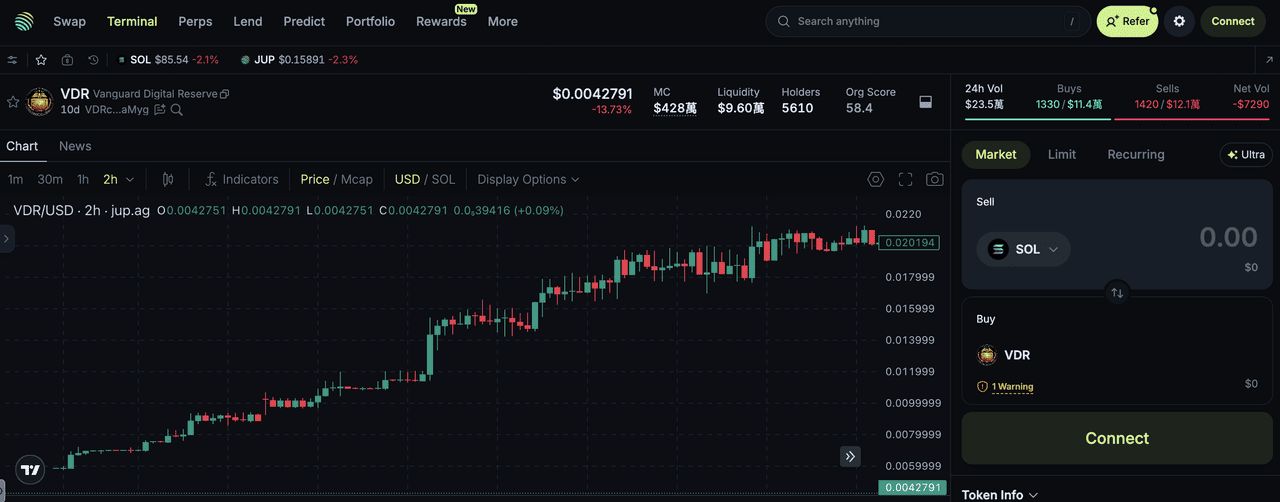1280x502 pixels.
Task: Switch to the Chart tab
Action: click(22, 146)
